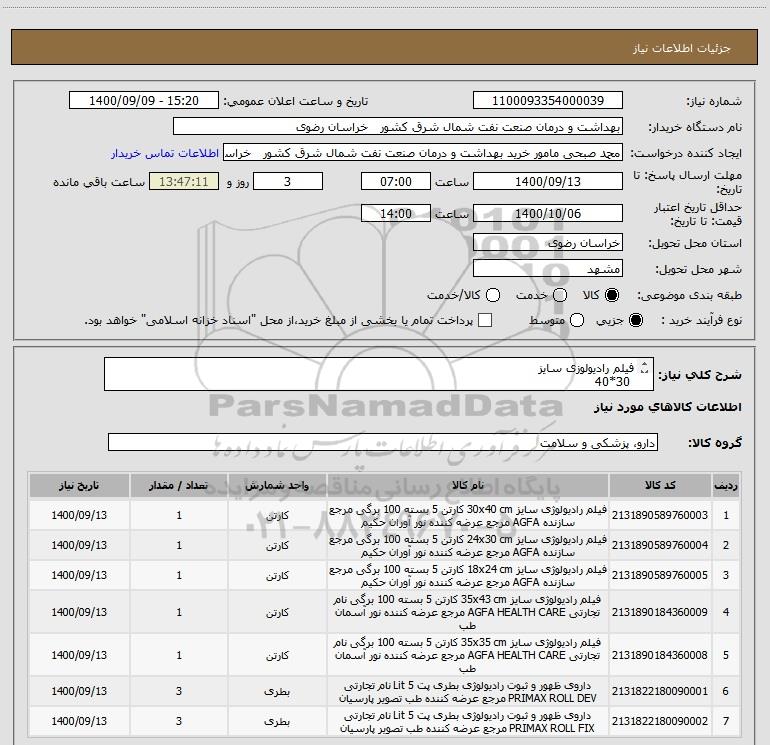Click the quantity 3 in row 7
The width and height of the screenshot is (770, 745).
(179, 721)
